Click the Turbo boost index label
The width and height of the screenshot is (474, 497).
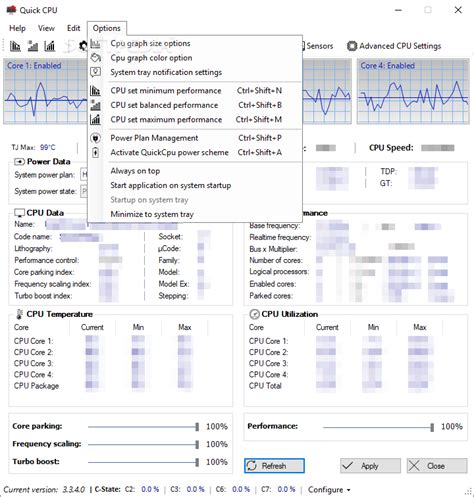click(43, 296)
